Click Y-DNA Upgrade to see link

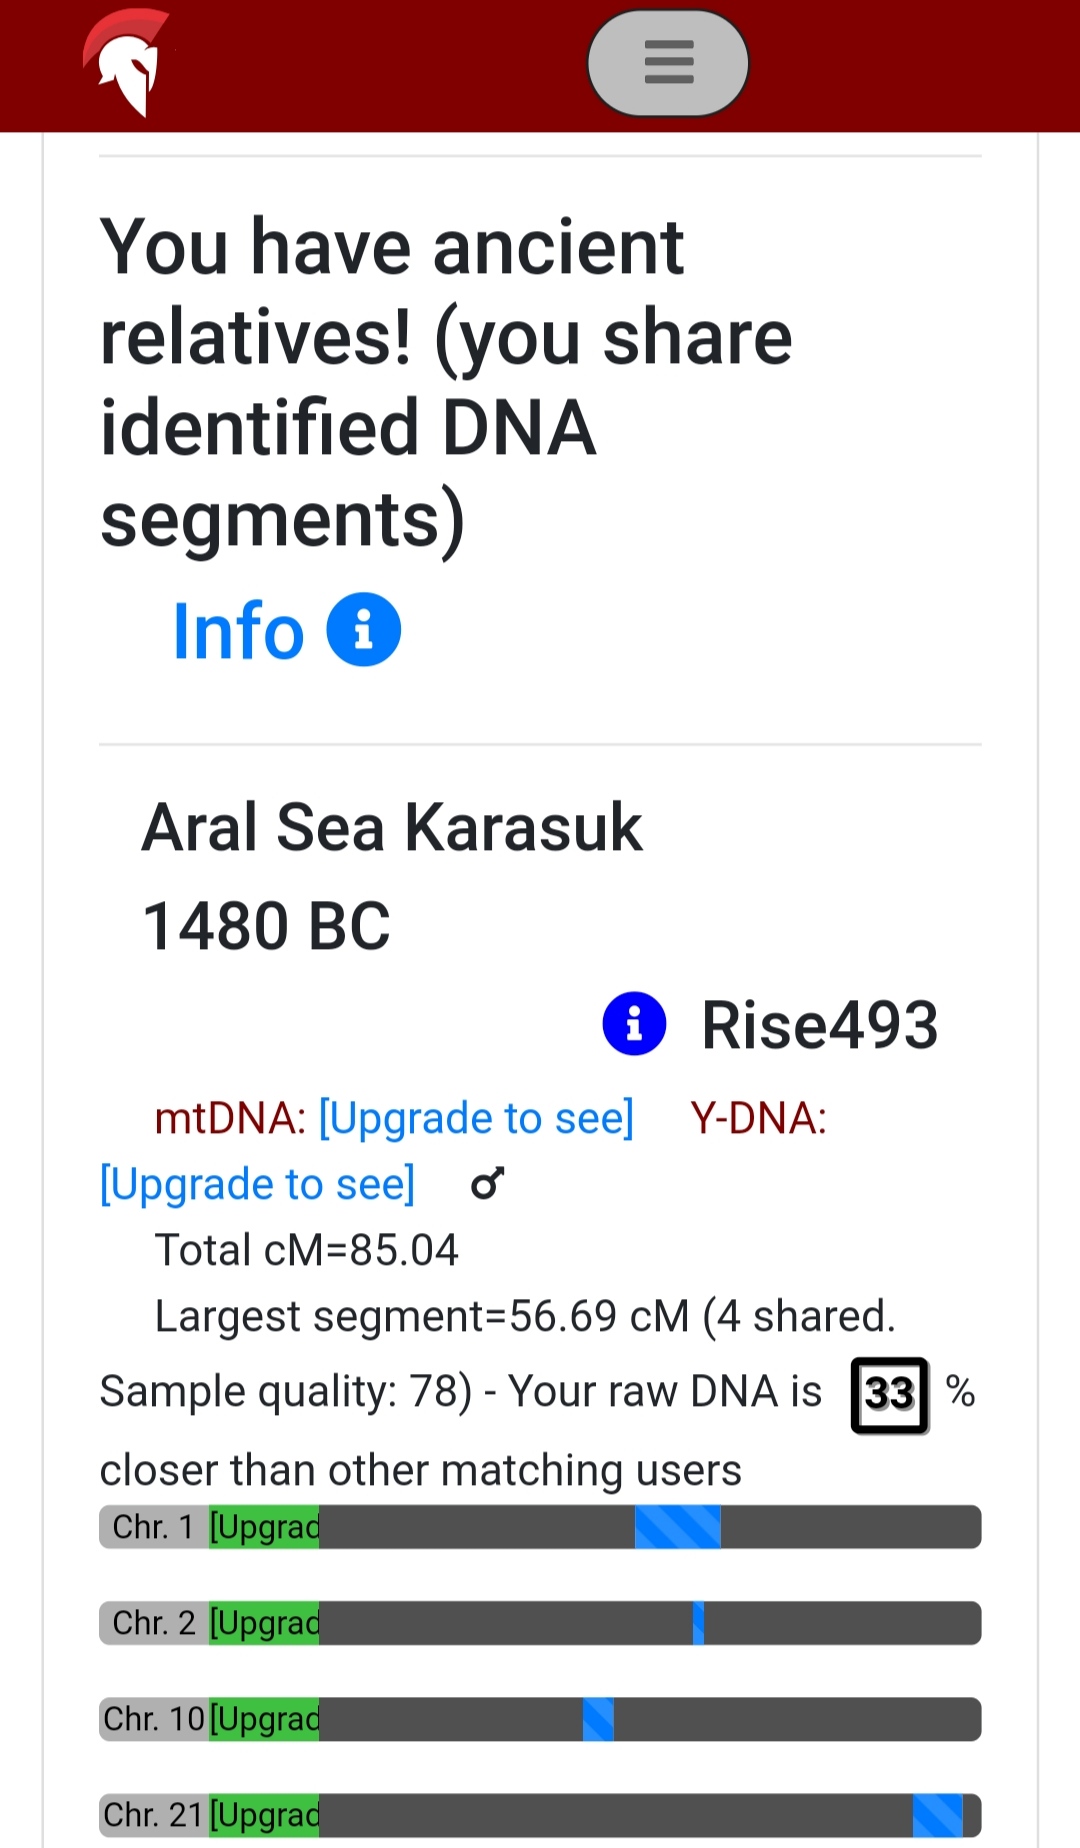pyautogui.click(x=257, y=1184)
